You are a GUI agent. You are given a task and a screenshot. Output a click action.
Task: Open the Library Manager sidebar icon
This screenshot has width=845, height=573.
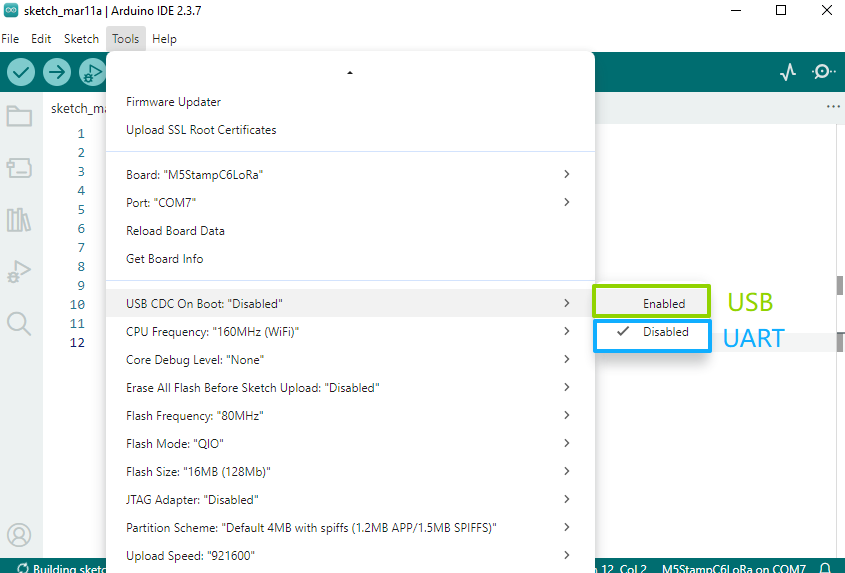point(19,220)
